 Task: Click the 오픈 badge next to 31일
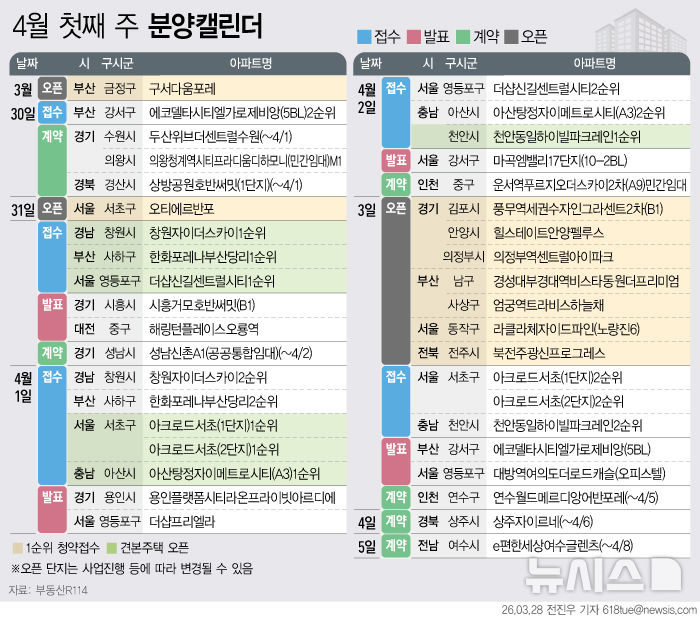coord(52,208)
